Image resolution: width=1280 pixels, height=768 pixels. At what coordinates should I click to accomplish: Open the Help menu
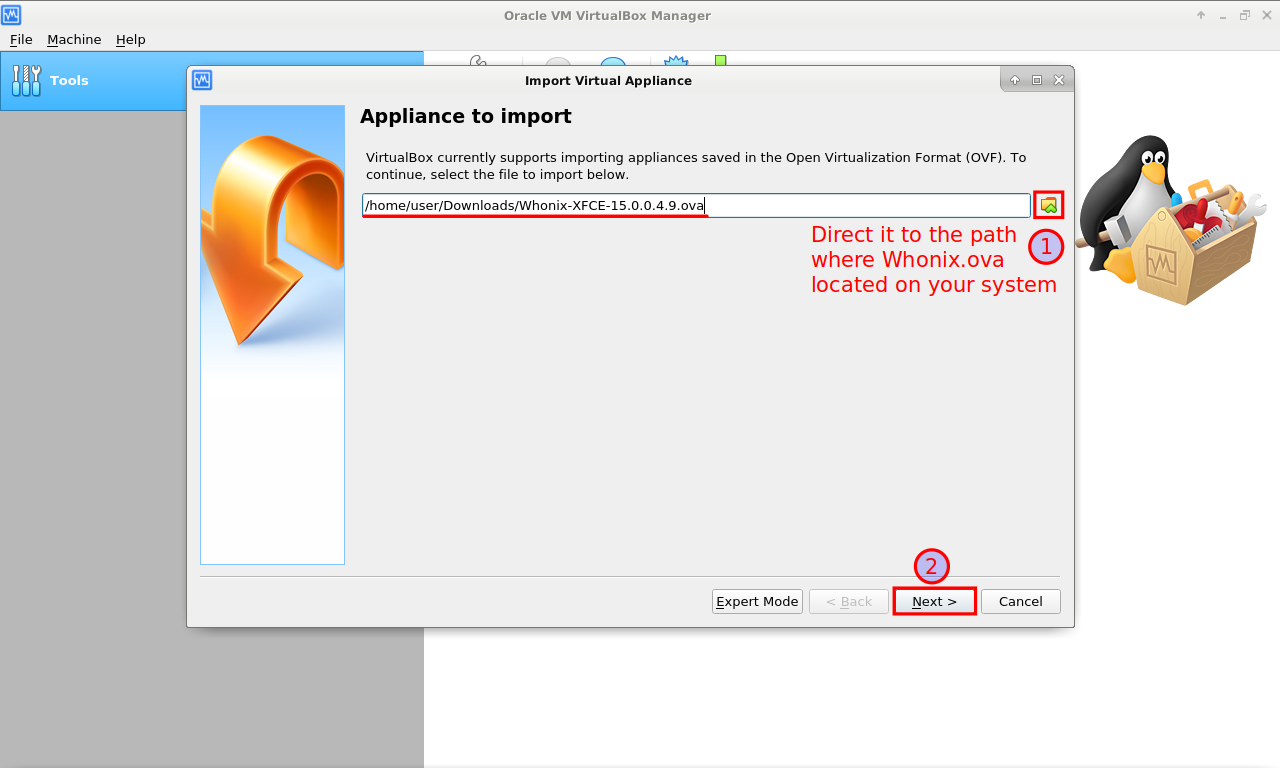(130, 39)
